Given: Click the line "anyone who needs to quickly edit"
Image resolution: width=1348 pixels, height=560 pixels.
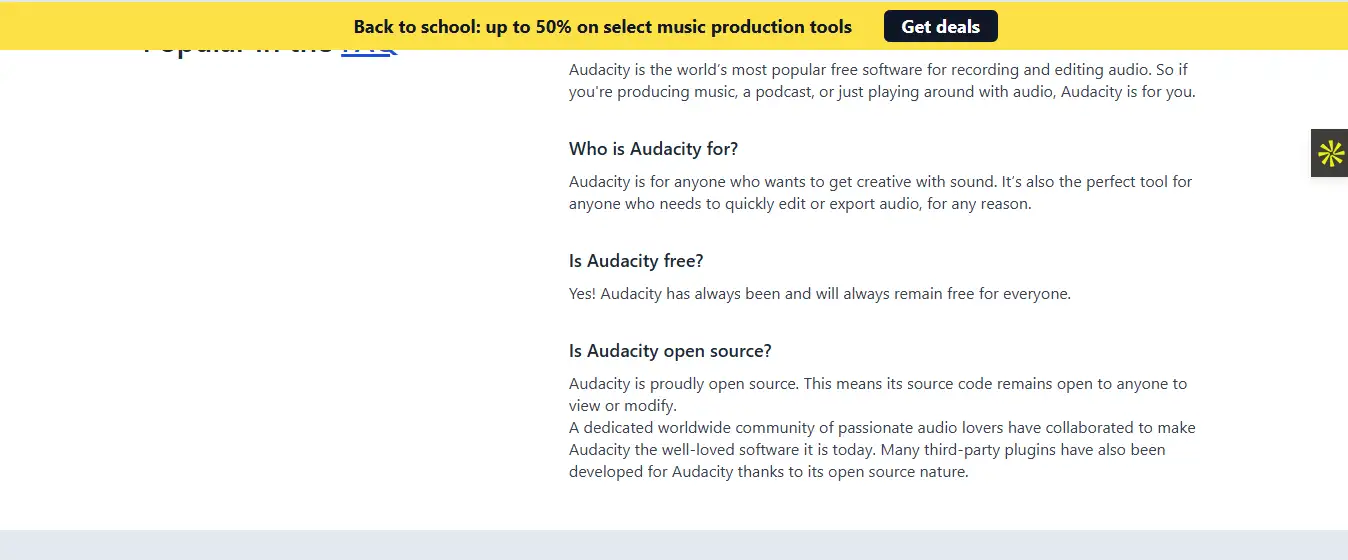Looking at the screenshot, I should (x=799, y=204).
